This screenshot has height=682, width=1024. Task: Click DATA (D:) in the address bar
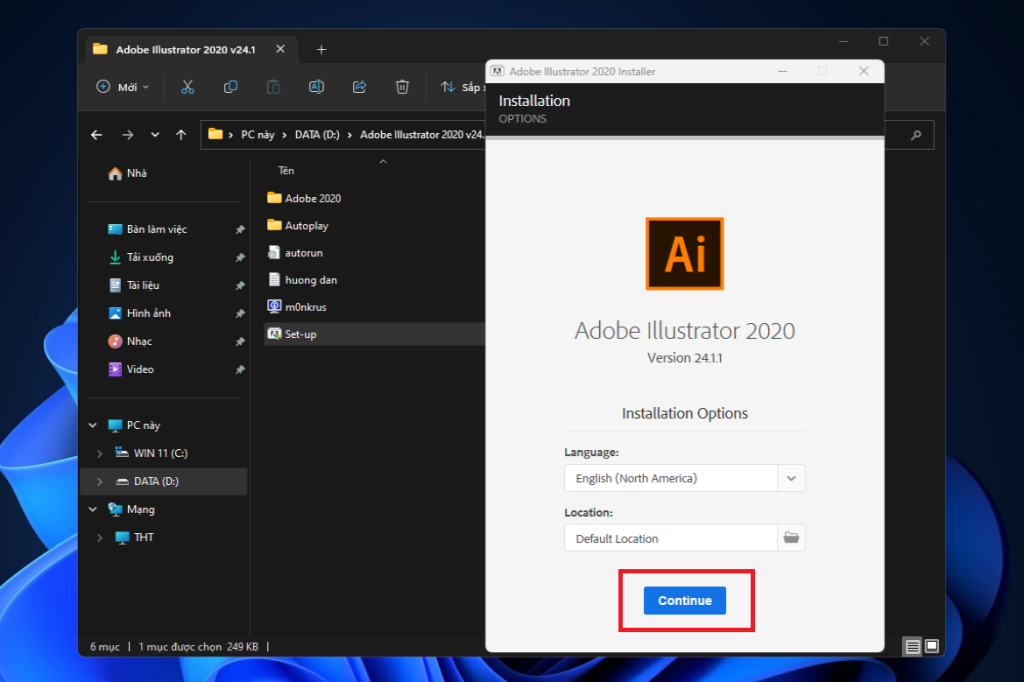point(317,135)
